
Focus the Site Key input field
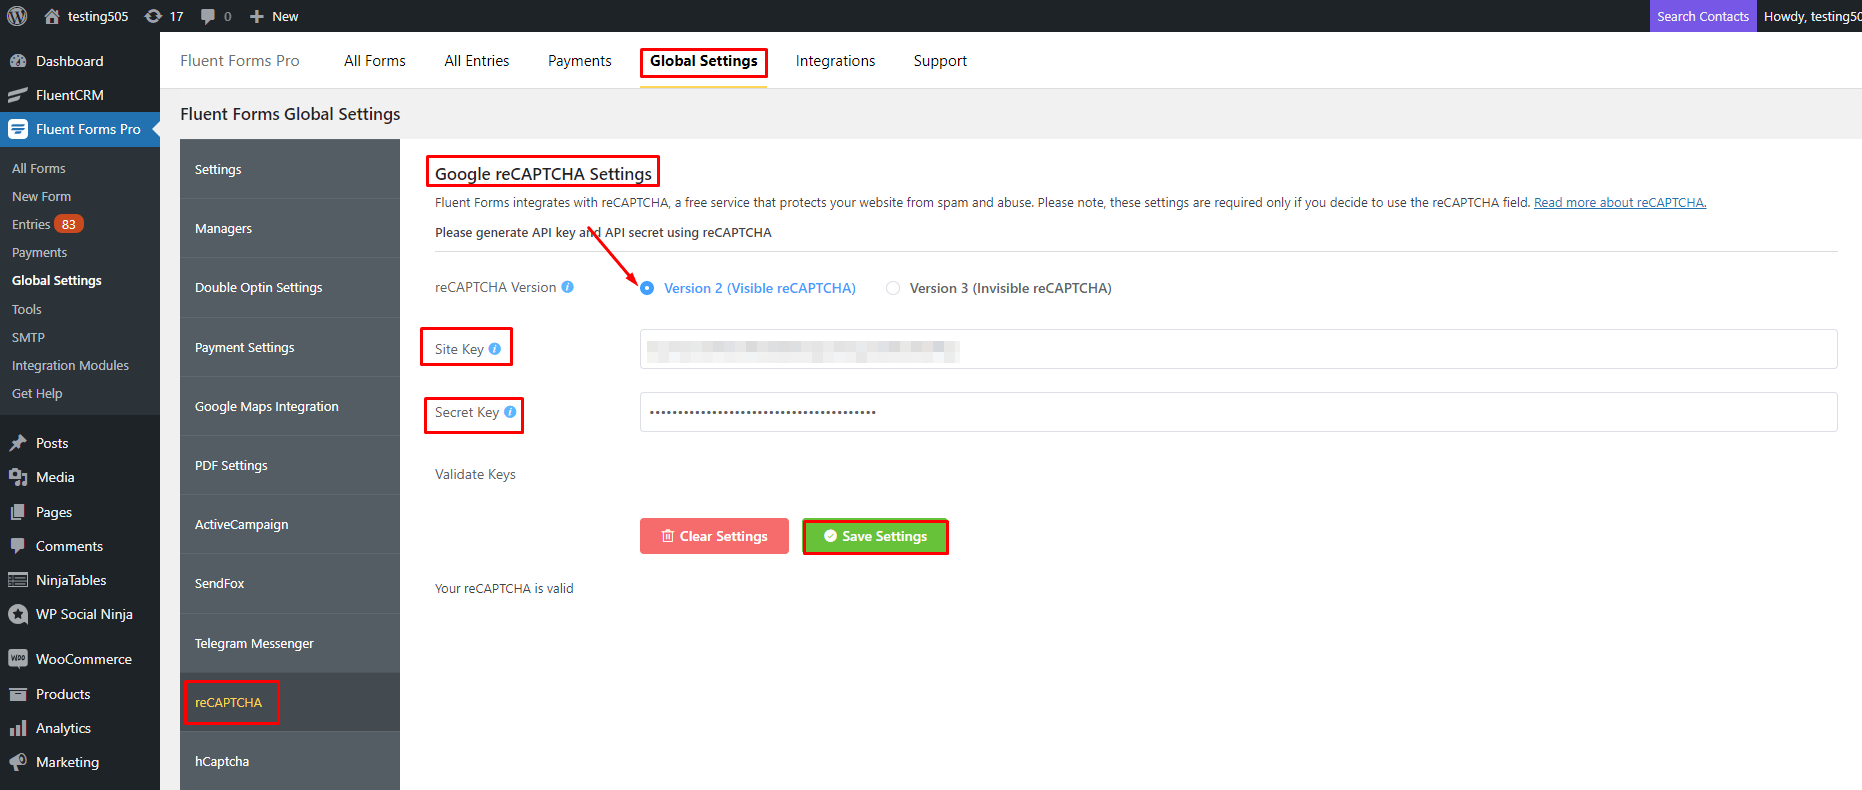pos(1238,349)
